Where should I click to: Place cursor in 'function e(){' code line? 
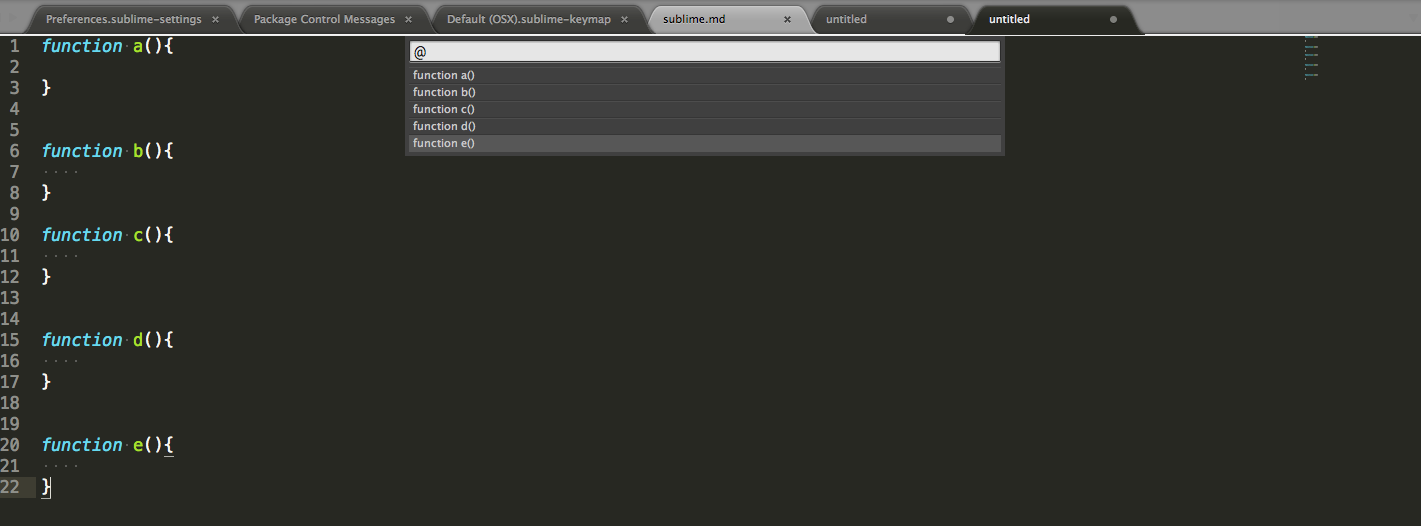tap(108, 445)
